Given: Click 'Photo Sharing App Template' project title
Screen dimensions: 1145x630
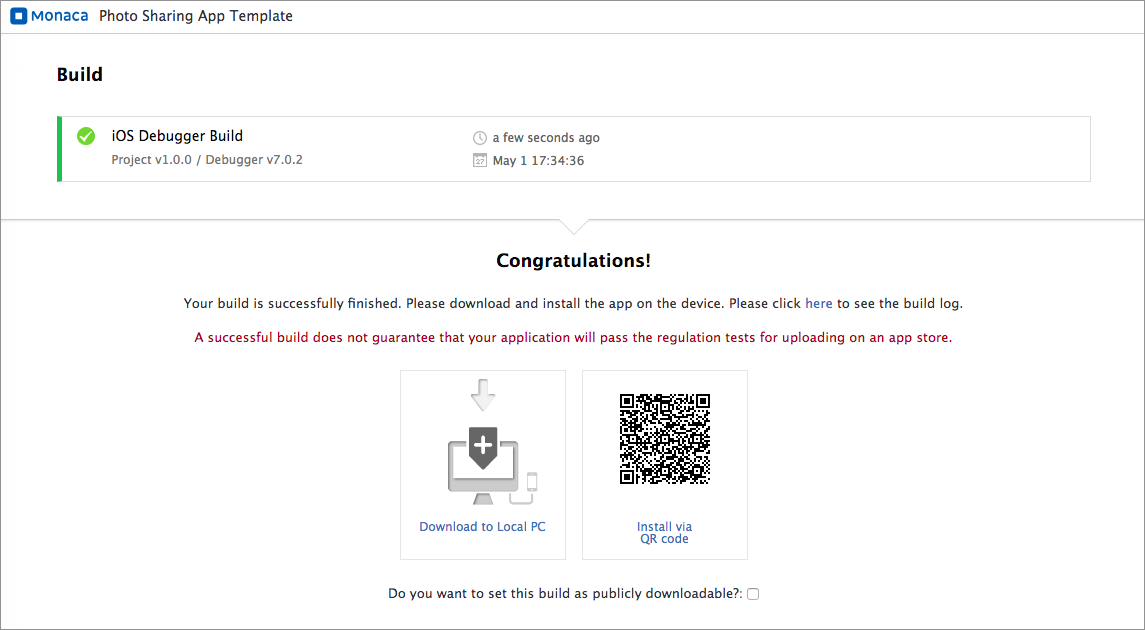Looking at the screenshot, I should click(x=196, y=16).
